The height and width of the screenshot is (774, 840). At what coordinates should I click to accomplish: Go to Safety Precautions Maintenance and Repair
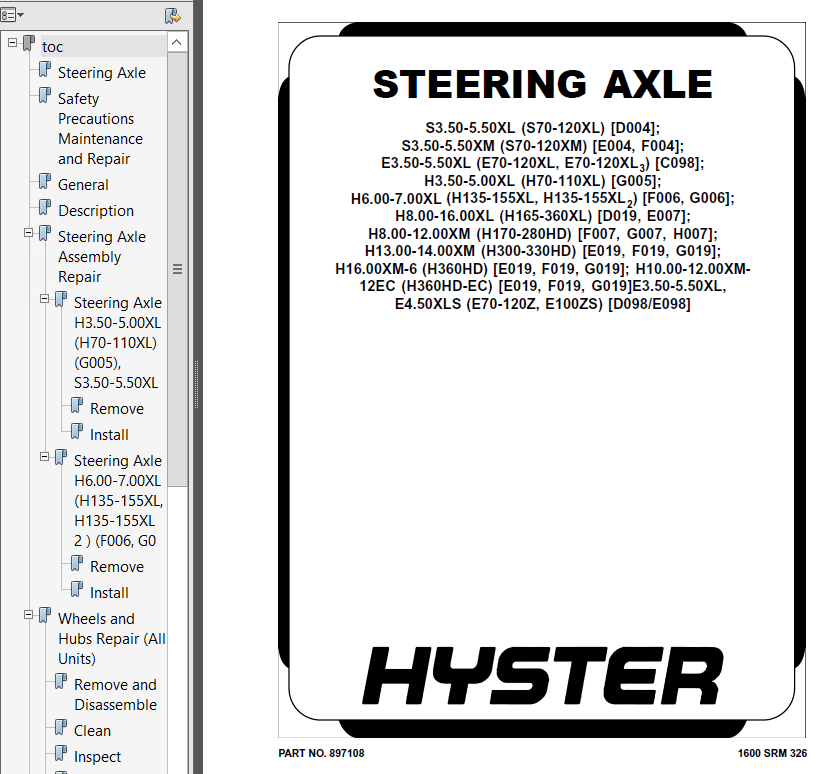100,129
